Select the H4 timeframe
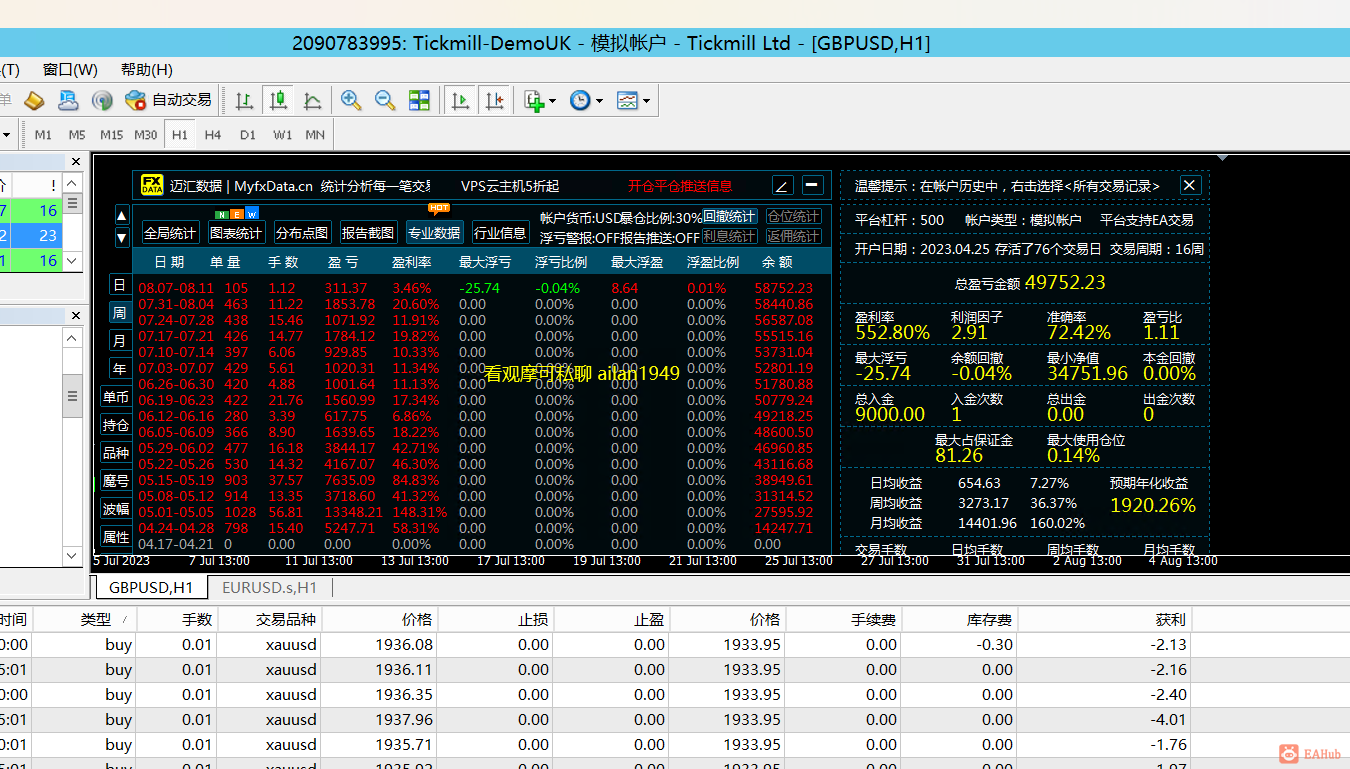 click(213, 135)
